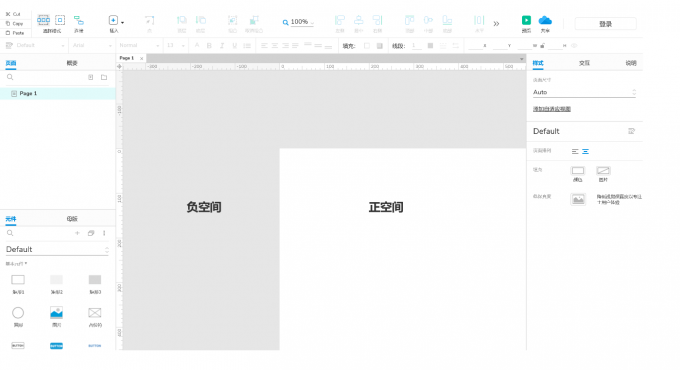Image resolution: width=680 pixels, height=370 pixels.
Task: Click the add page icon
Action: click(x=91, y=77)
